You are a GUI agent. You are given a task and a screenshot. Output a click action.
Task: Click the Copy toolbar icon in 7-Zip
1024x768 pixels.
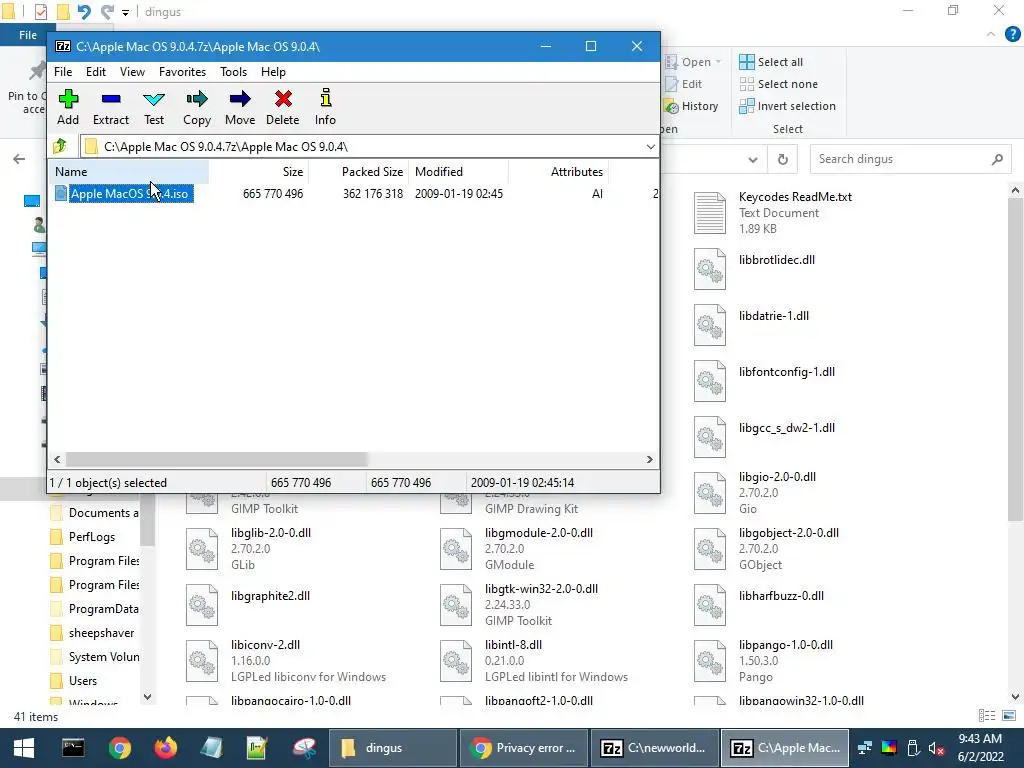pyautogui.click(x=197, y=107)
